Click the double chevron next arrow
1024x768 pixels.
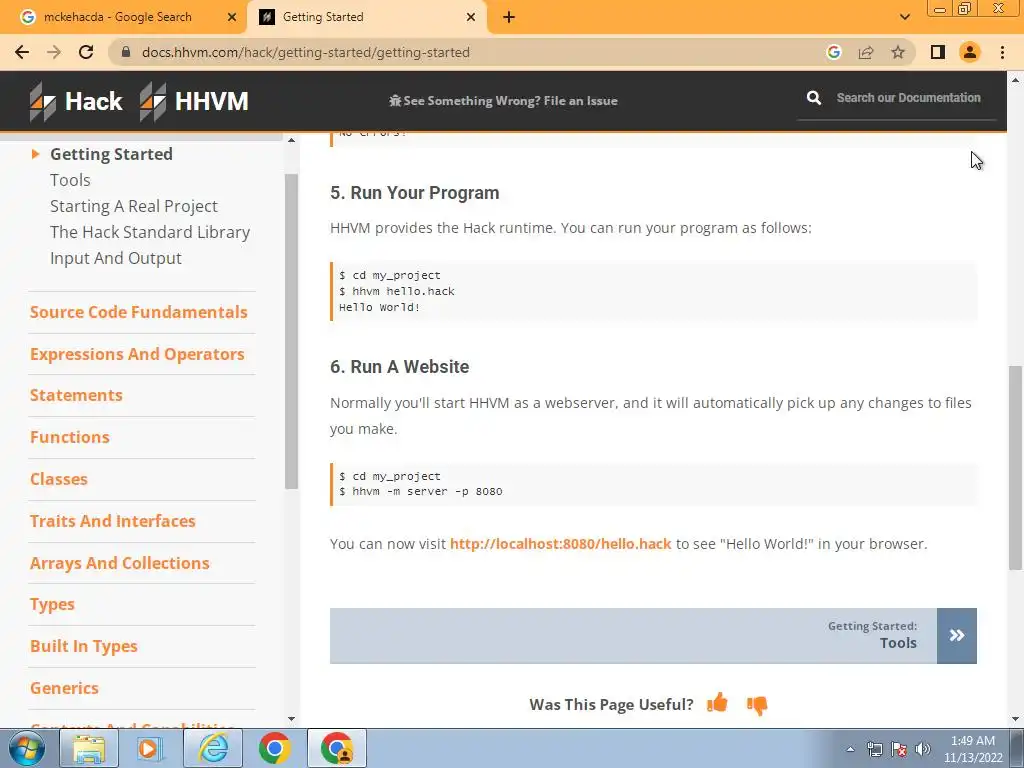957,635
